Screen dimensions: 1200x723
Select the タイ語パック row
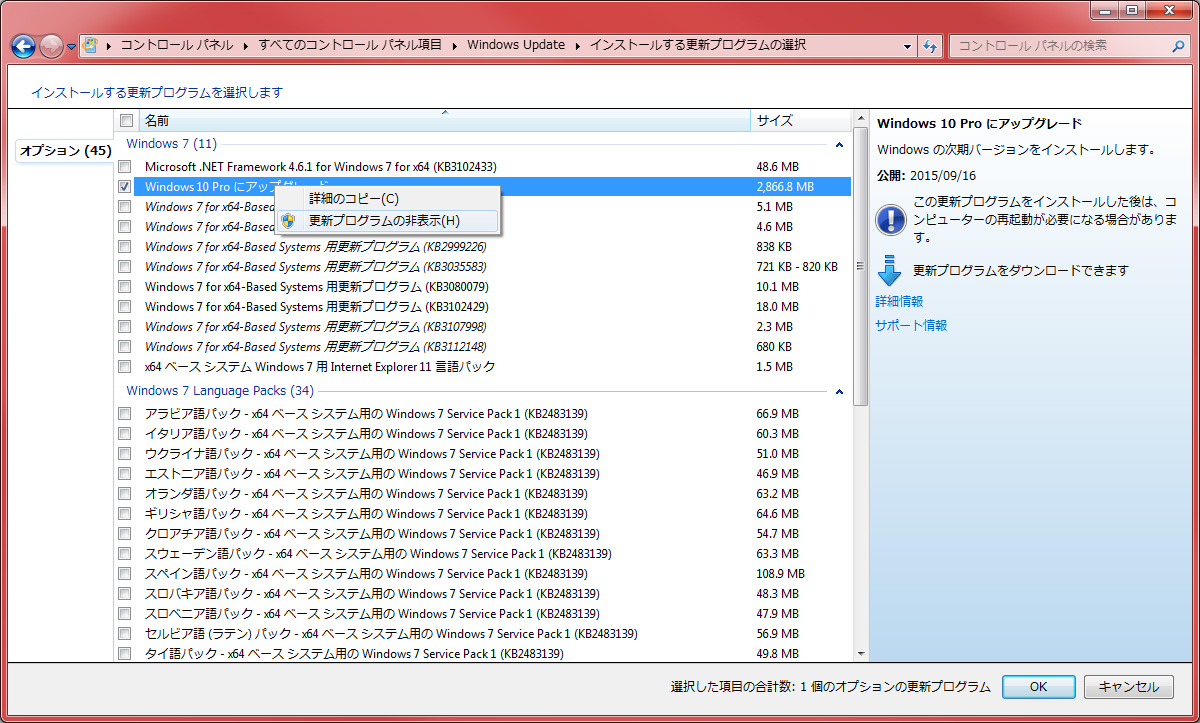click(x=484, y=654)
